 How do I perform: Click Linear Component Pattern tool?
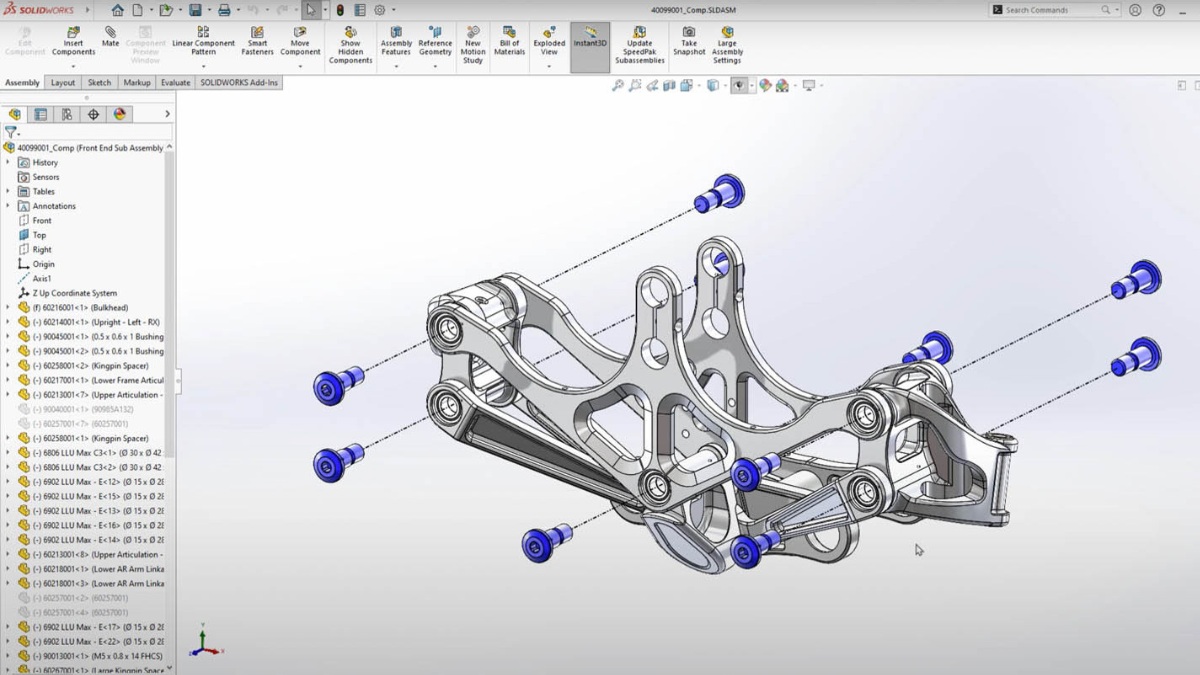pyautogui.click(x=203, y=42)
